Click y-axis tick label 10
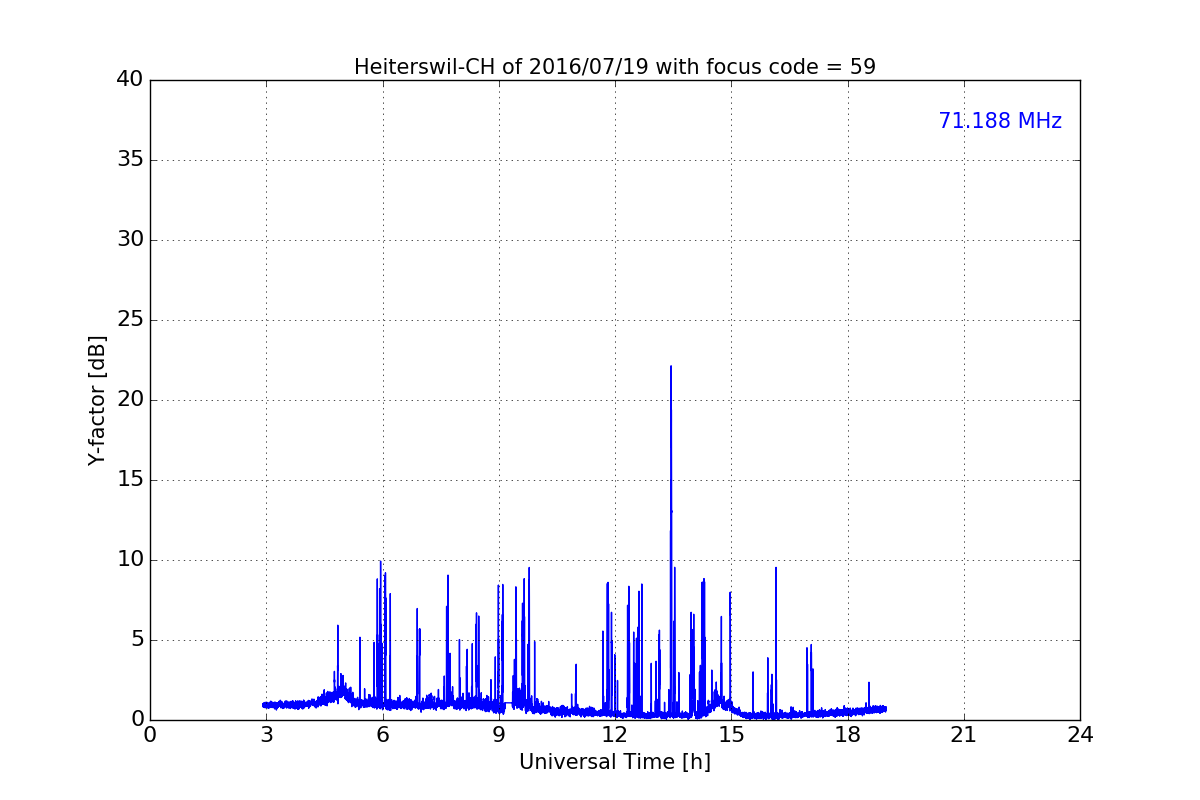The image size is (1200, 800). (130, 560)
